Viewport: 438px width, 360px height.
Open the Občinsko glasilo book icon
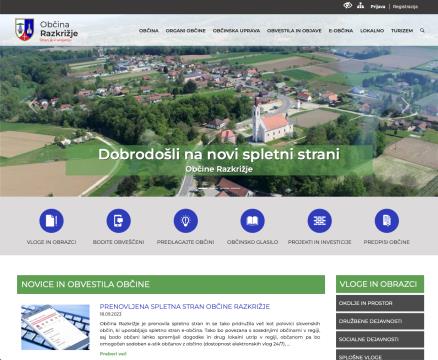[x=252, y=221]
